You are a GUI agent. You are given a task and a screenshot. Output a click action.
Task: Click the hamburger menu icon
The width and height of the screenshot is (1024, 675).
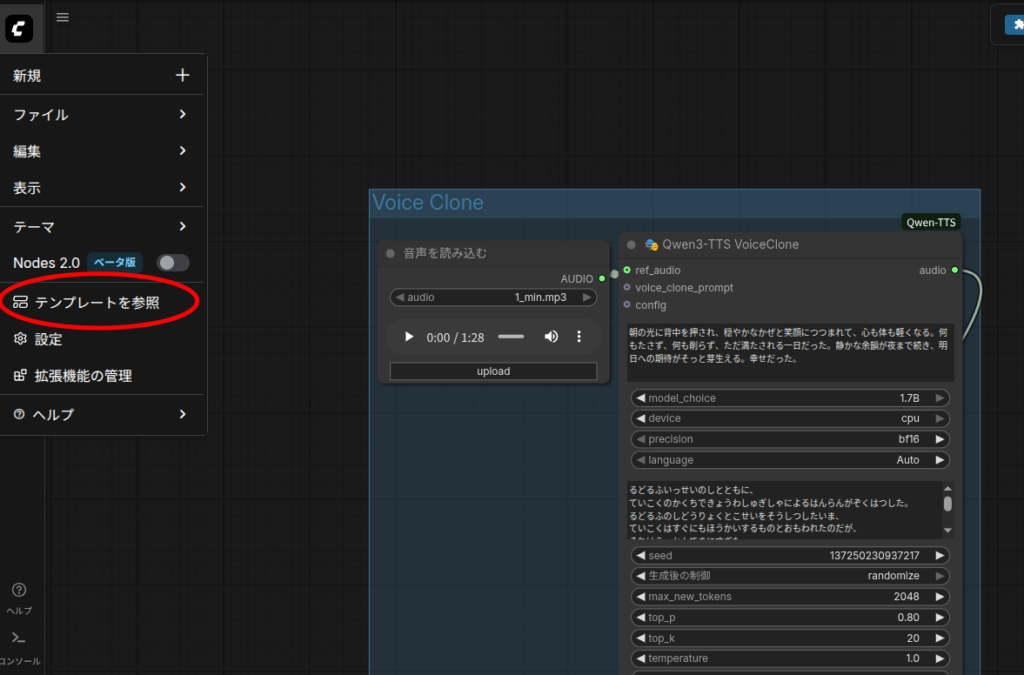pyautogui.click(x=62, y=17)
